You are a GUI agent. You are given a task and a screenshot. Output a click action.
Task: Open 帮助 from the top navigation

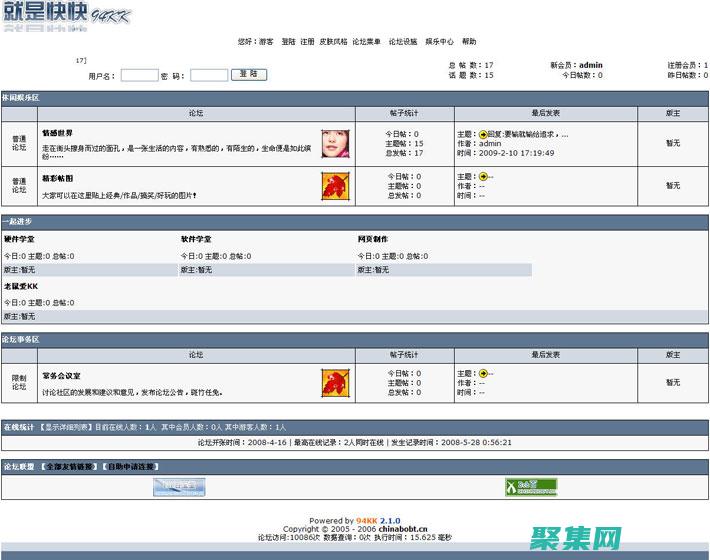(x=469, y=42)
